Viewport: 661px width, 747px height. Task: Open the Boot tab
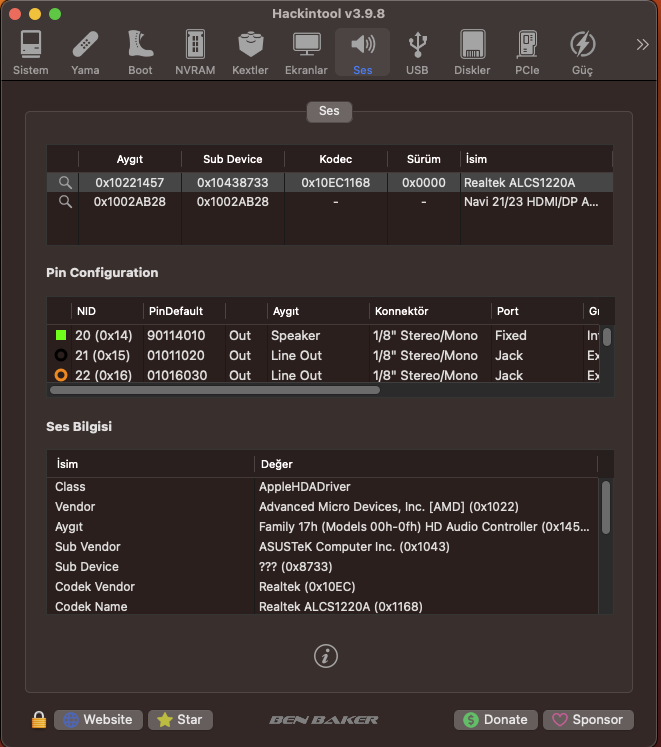click(x=140, y=52)
